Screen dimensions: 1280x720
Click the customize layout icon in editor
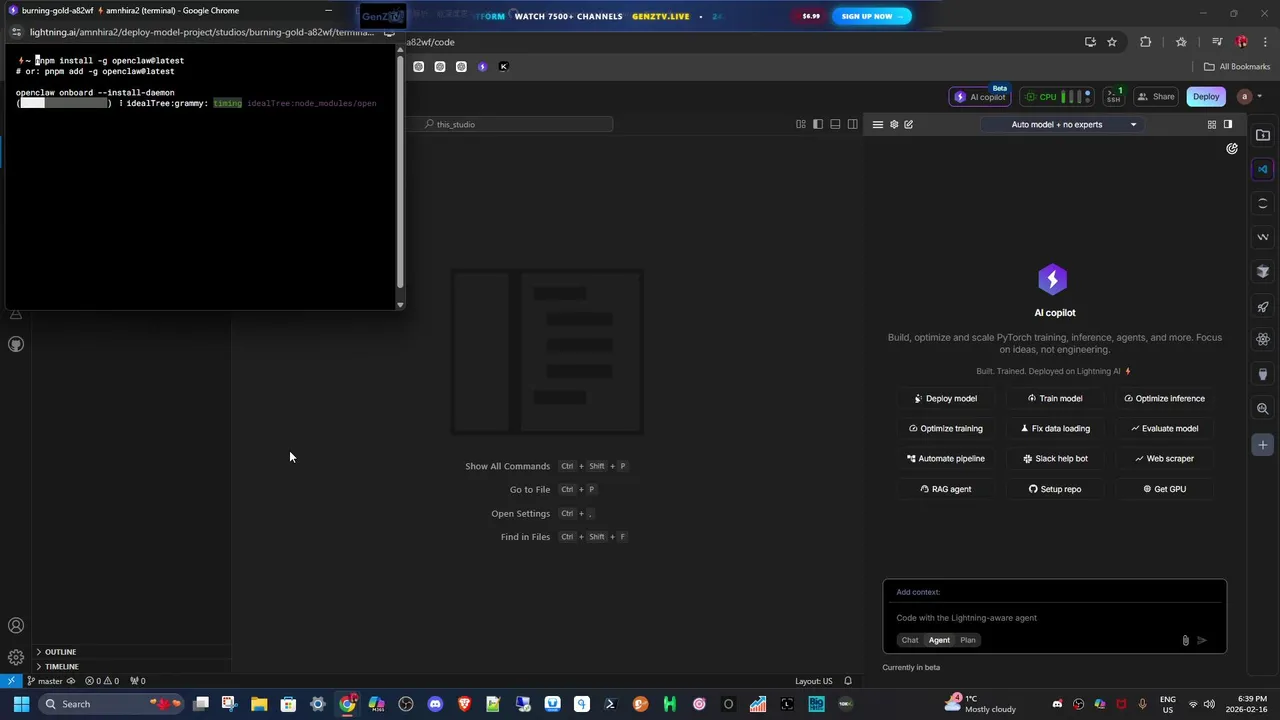801,124
